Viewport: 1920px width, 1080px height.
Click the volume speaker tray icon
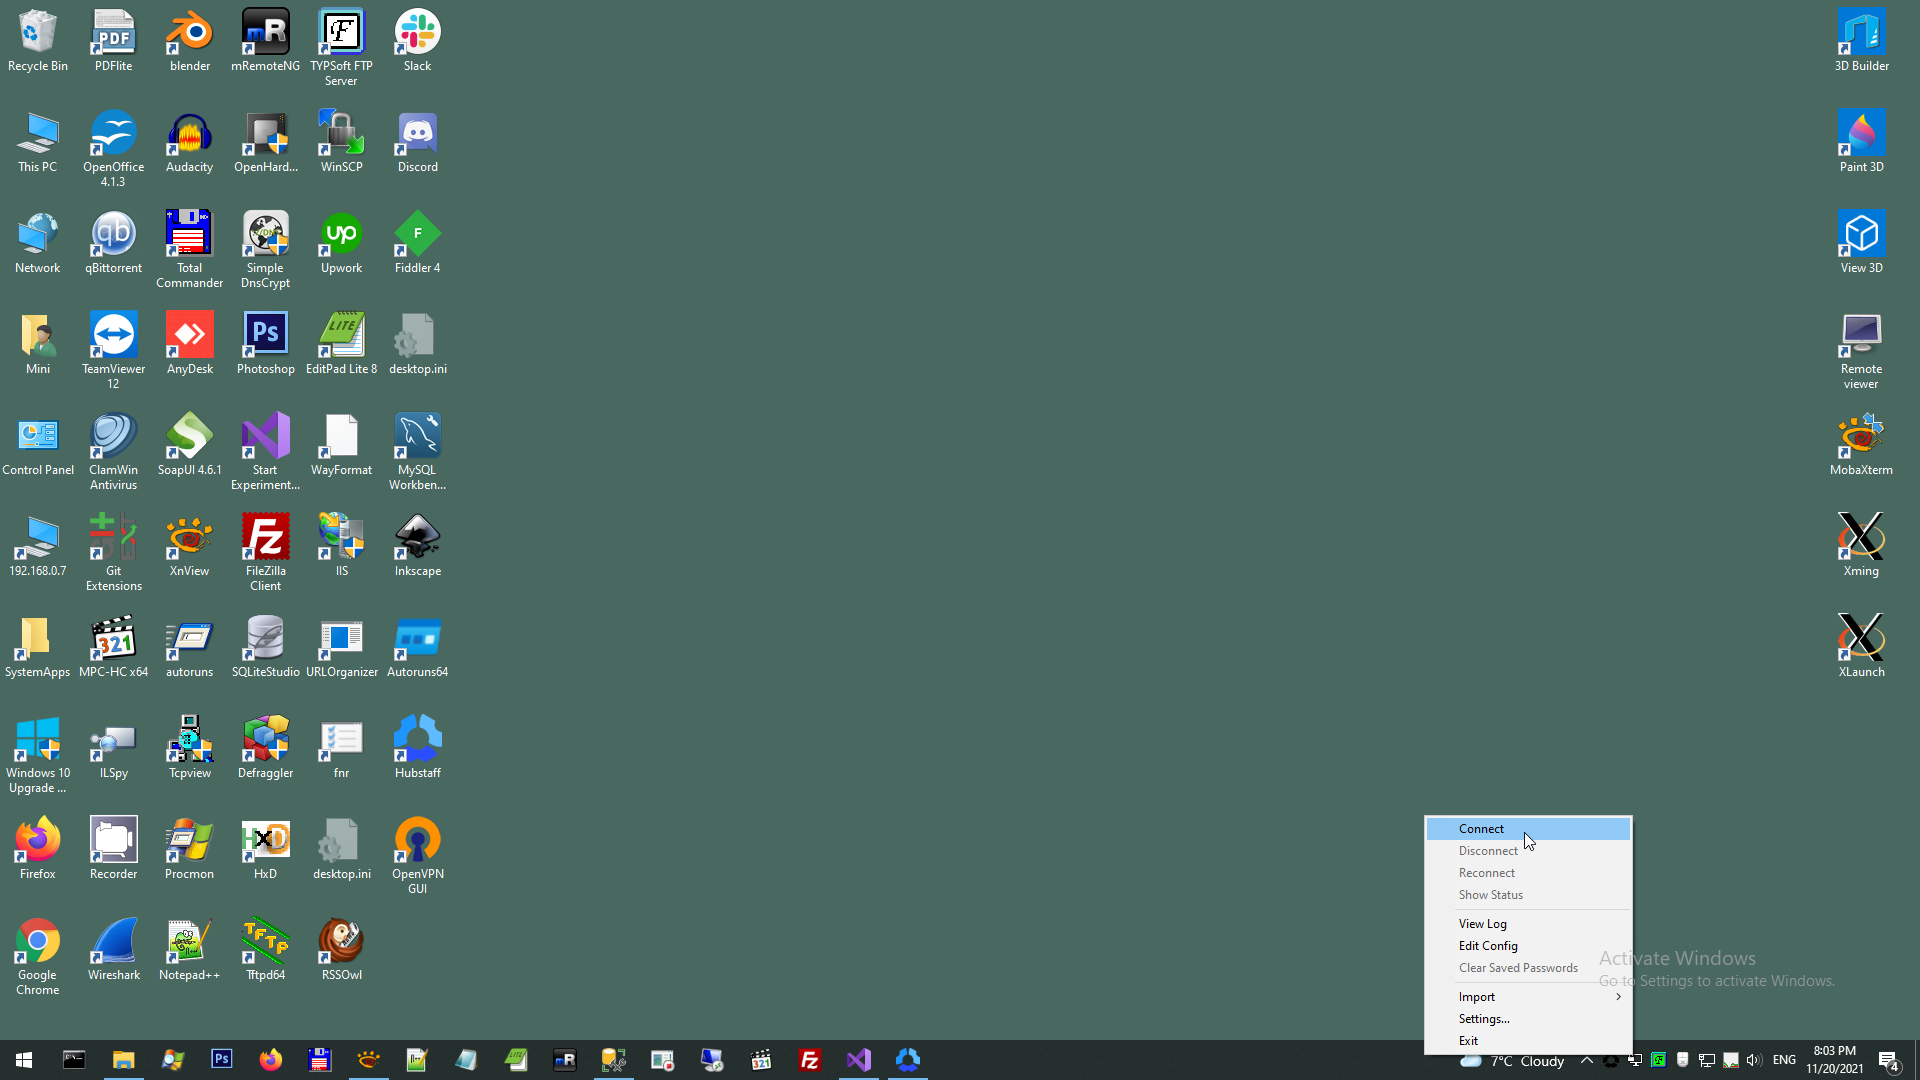coord(1754,1060)
